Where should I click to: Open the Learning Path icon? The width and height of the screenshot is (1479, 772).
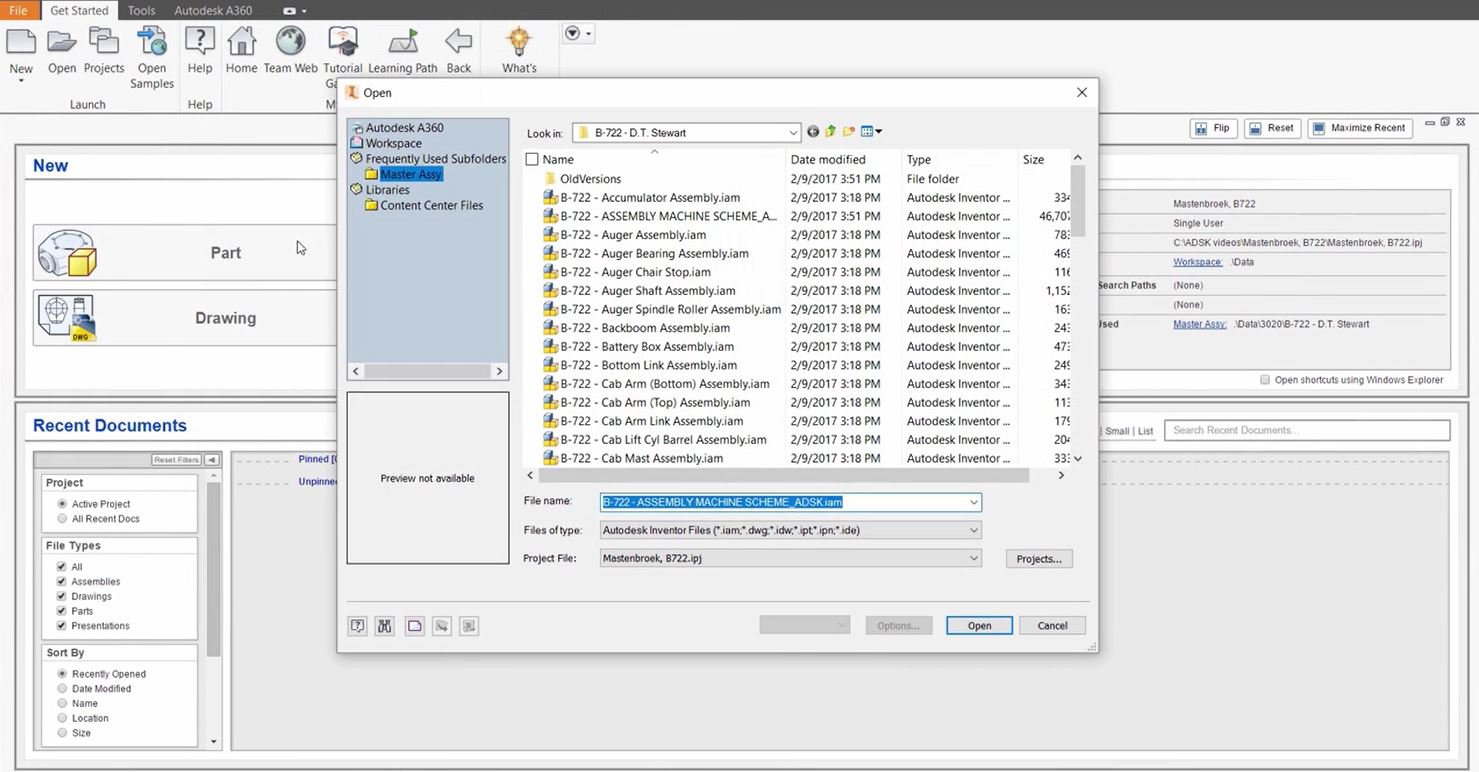(403, 42)
